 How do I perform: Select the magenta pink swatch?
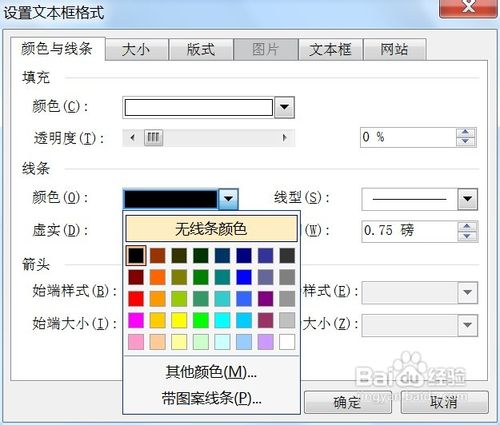(136, 320)
